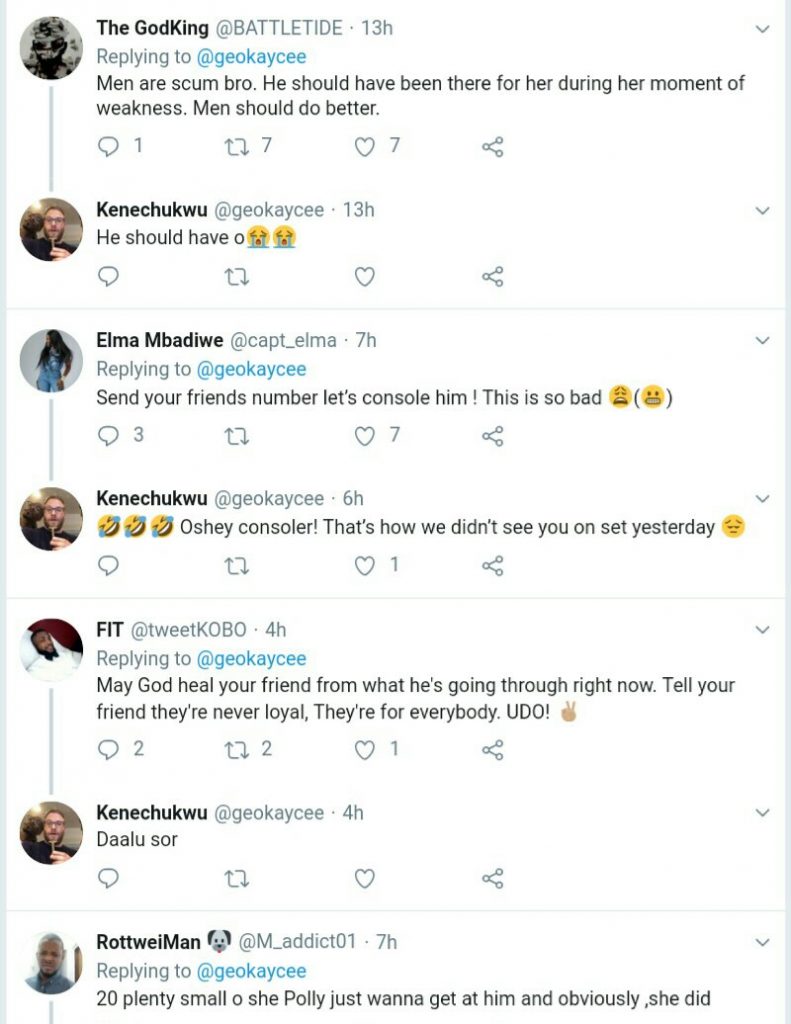
Task: Share FIT's tweet about loyalty
Action: 492,749
